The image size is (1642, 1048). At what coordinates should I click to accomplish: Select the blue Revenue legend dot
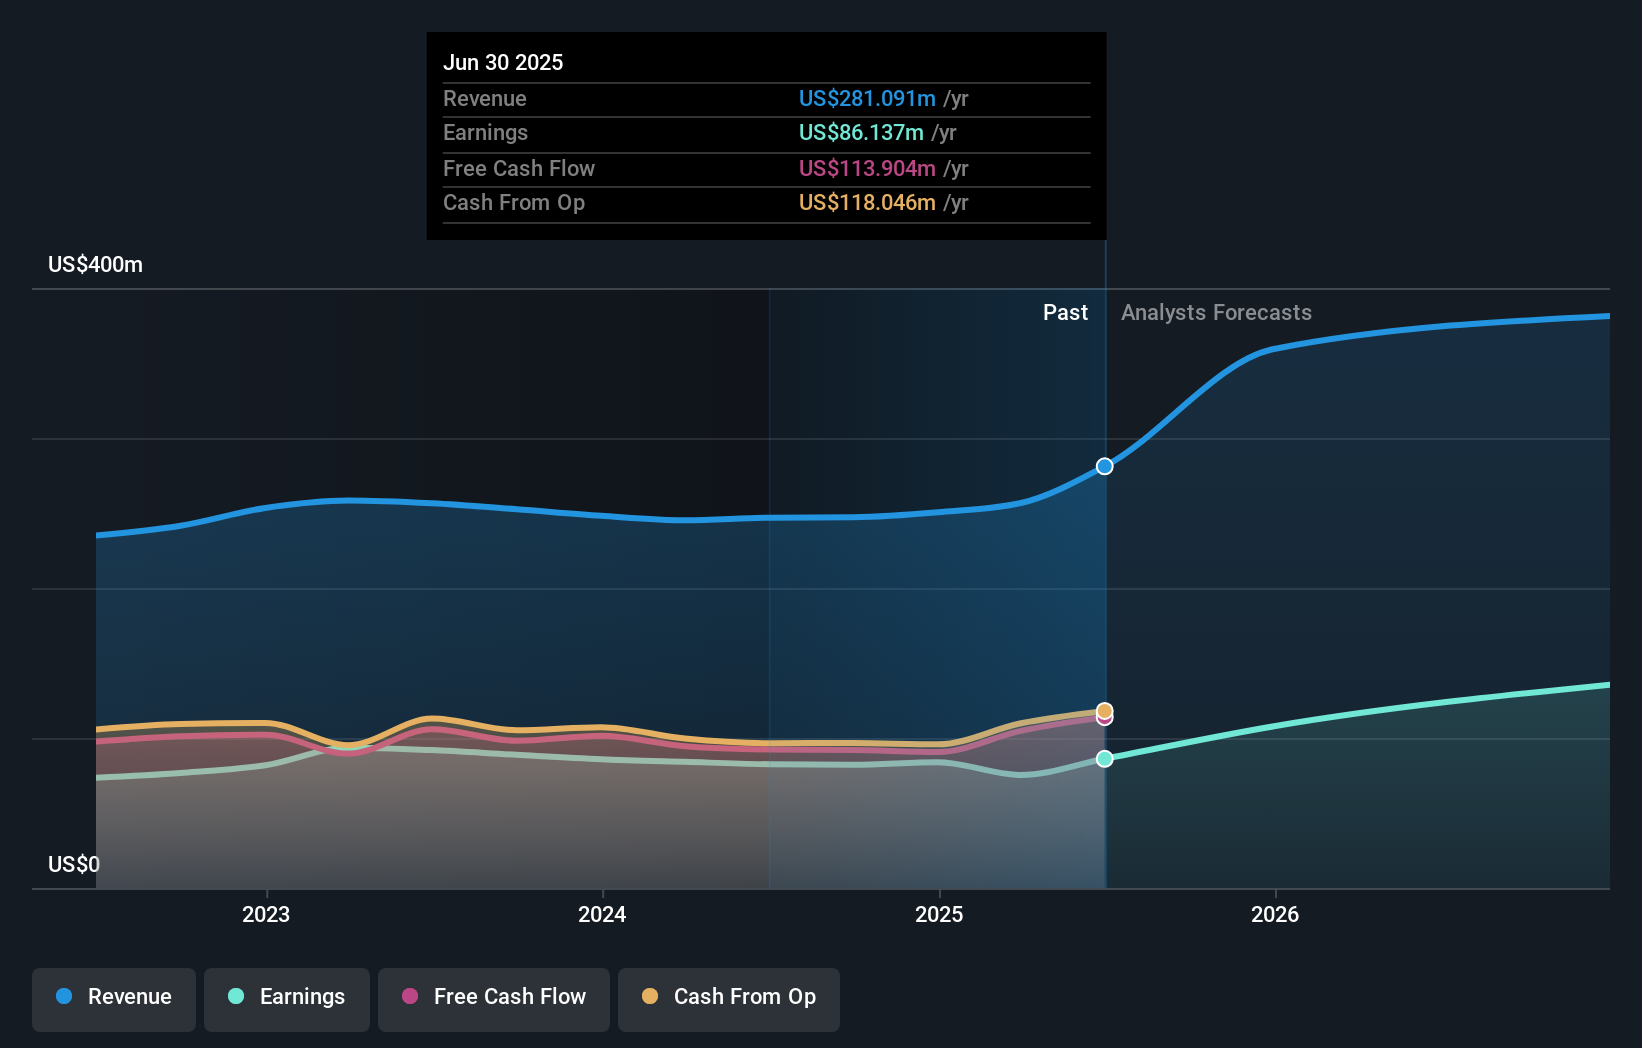point(62,997)
